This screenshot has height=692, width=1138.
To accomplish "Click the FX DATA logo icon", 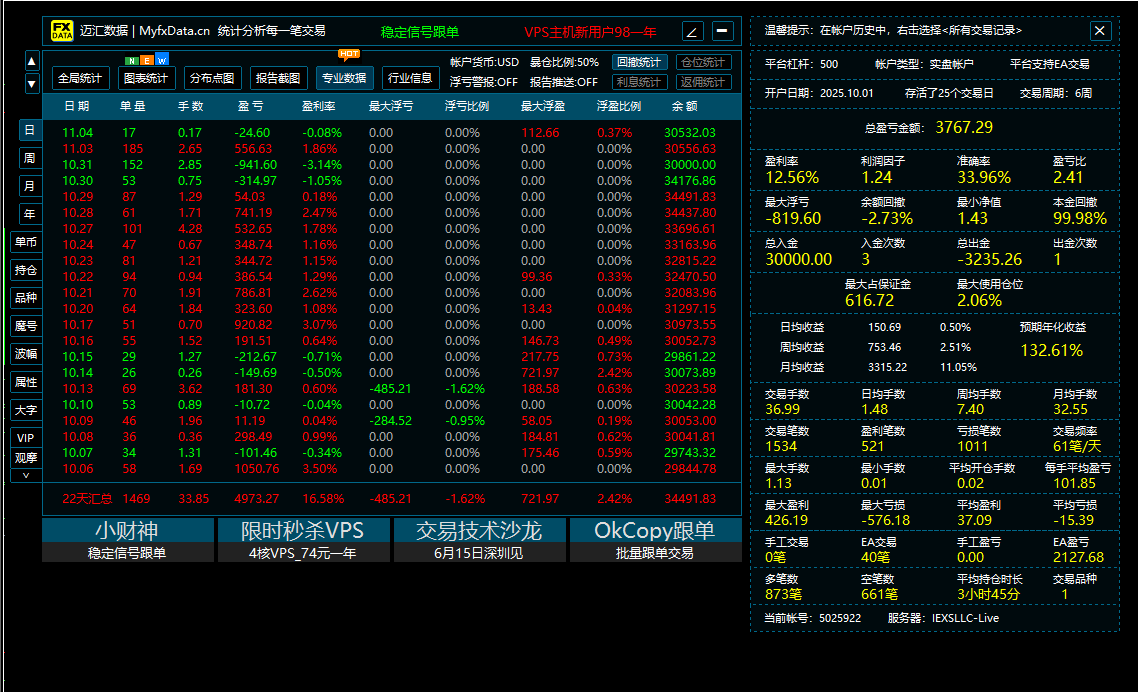I will point(62,31).
